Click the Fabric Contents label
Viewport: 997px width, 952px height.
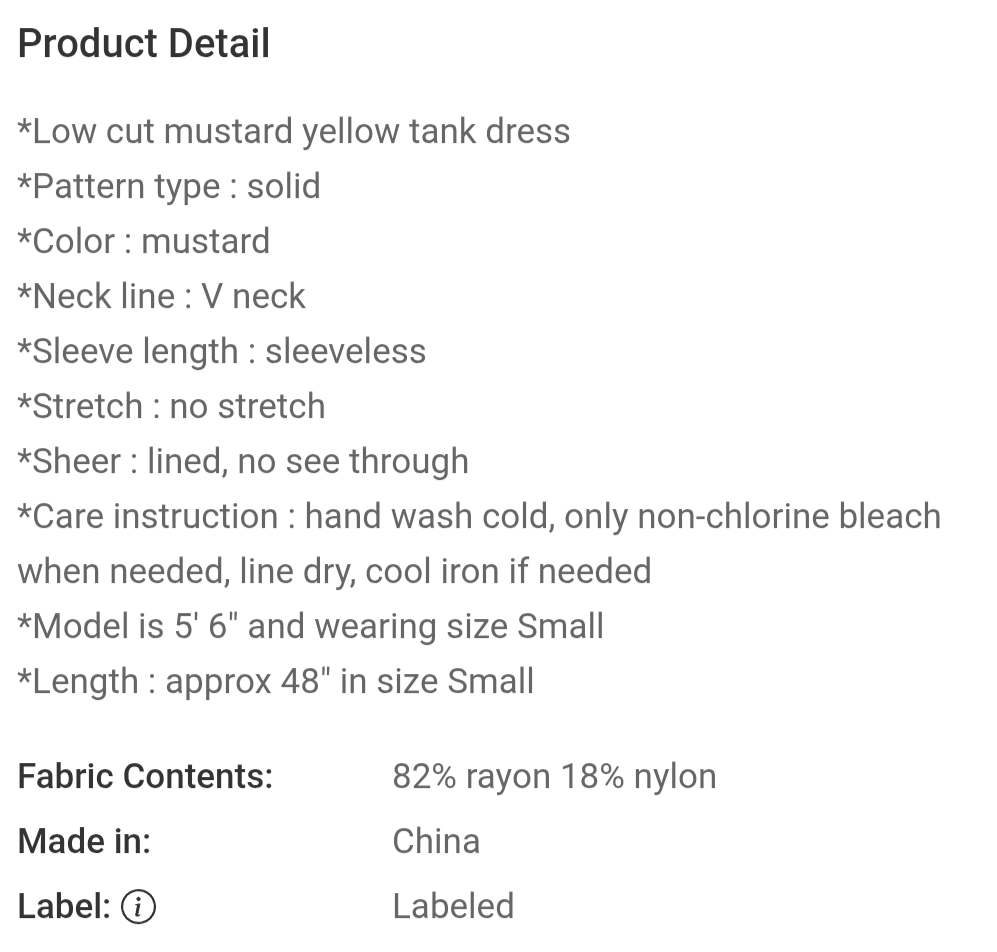(x=146, y=776)
